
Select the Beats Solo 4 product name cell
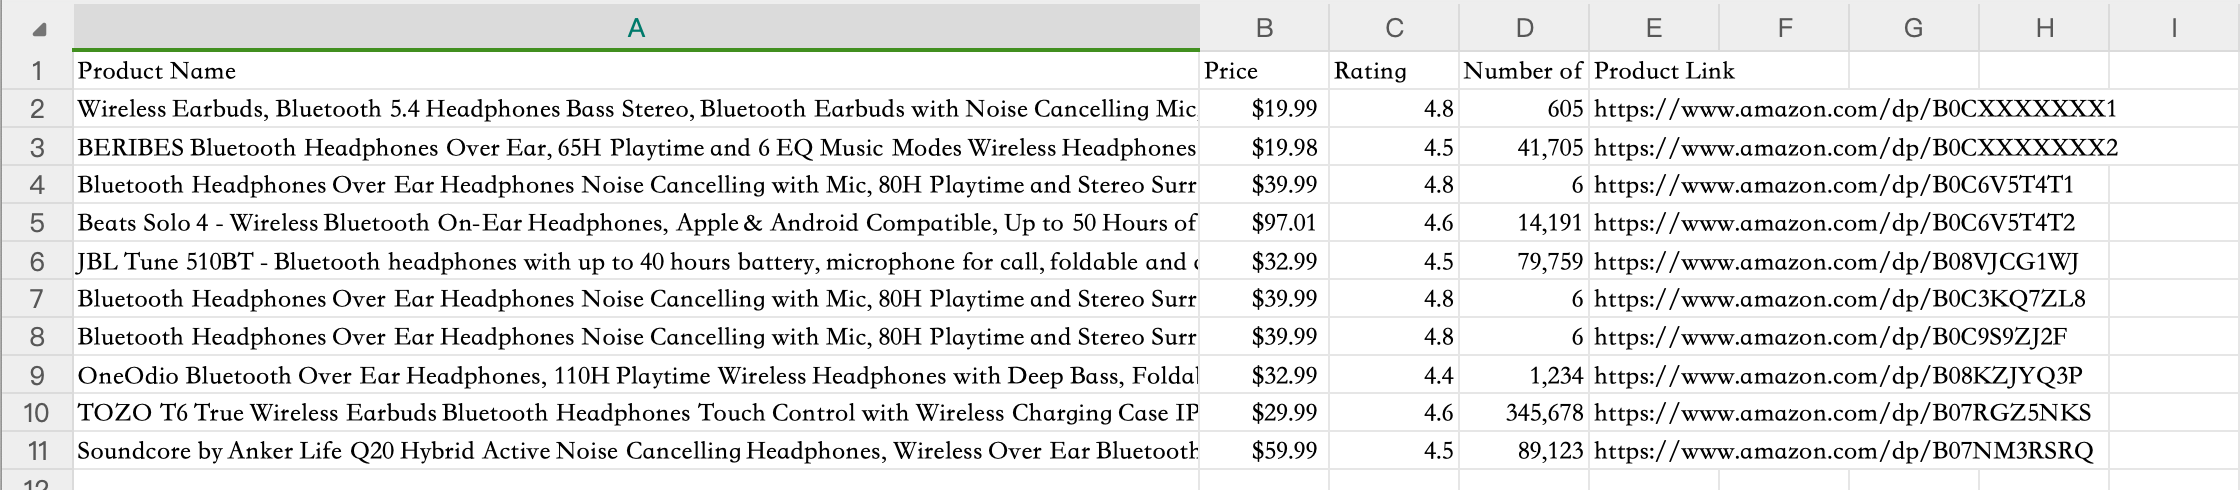[x=636, y=223]
